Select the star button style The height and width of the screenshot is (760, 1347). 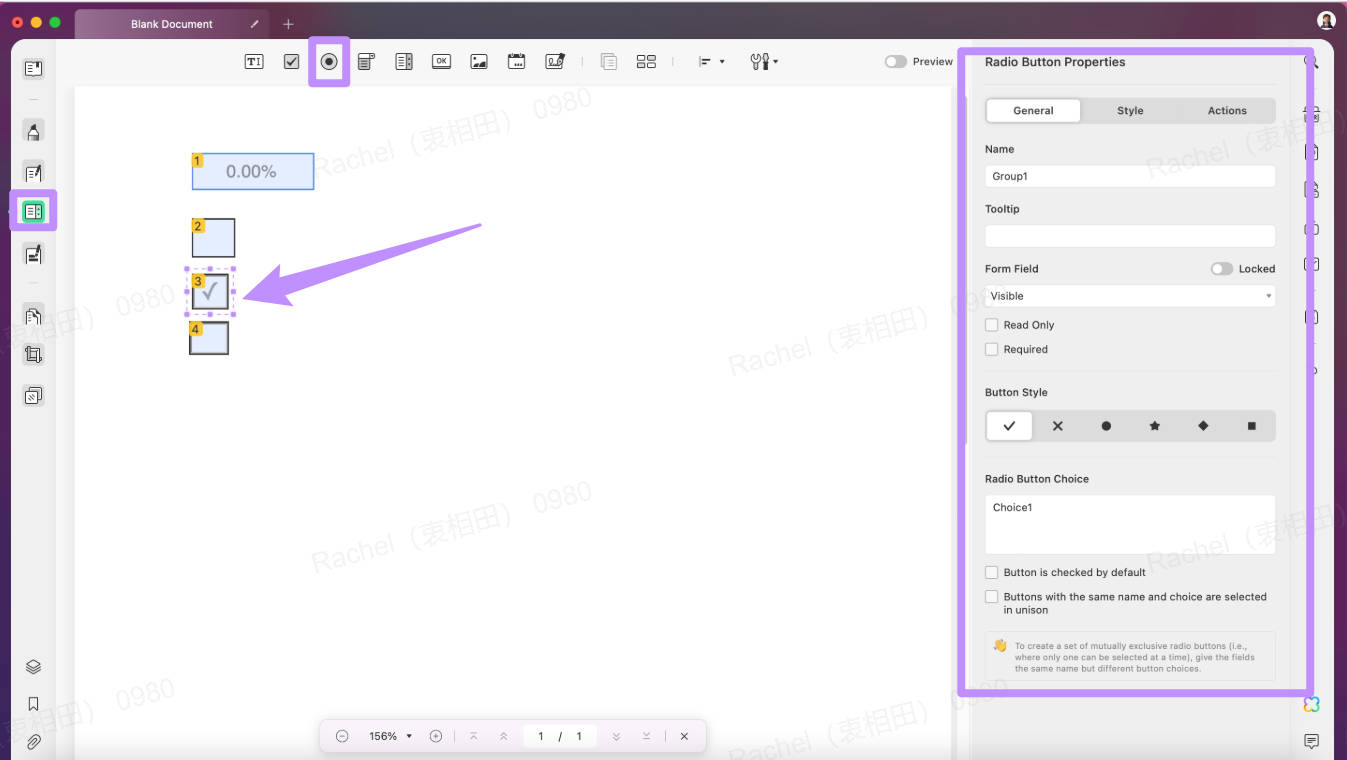(x=1154, y=425)
